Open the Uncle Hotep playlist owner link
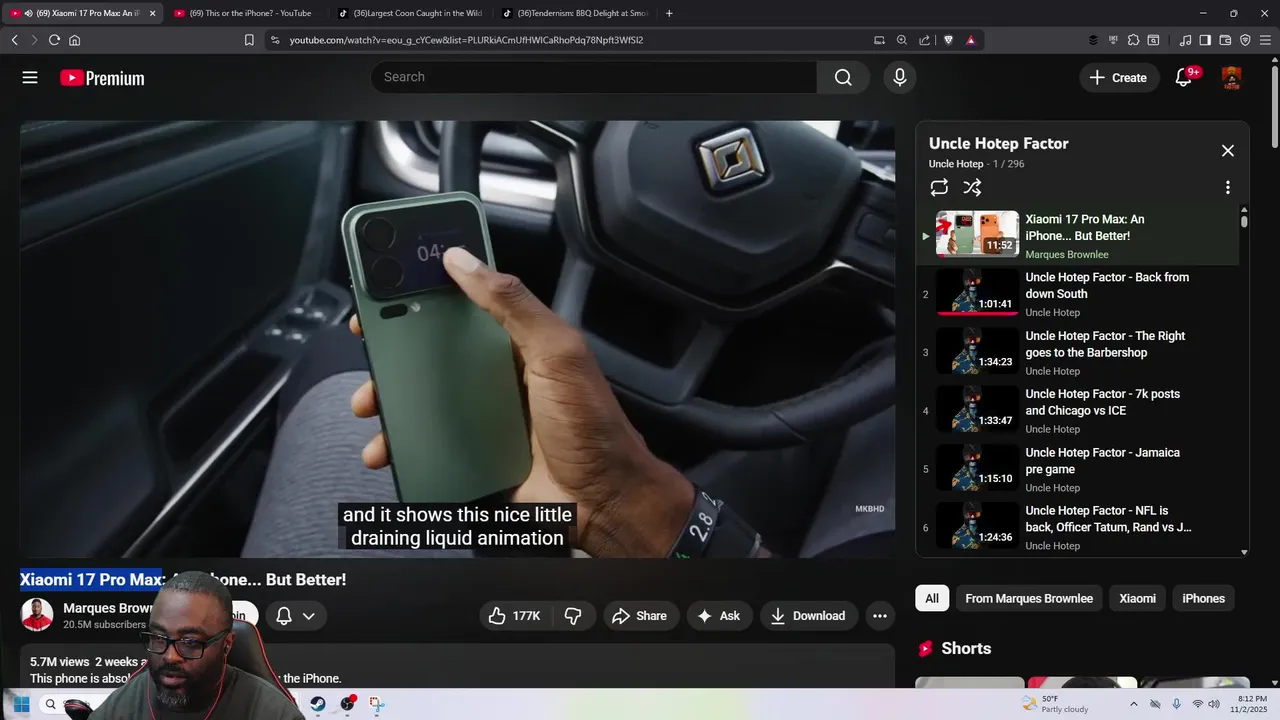Screen dimensions: 1280x720 (x=956, y=164)
